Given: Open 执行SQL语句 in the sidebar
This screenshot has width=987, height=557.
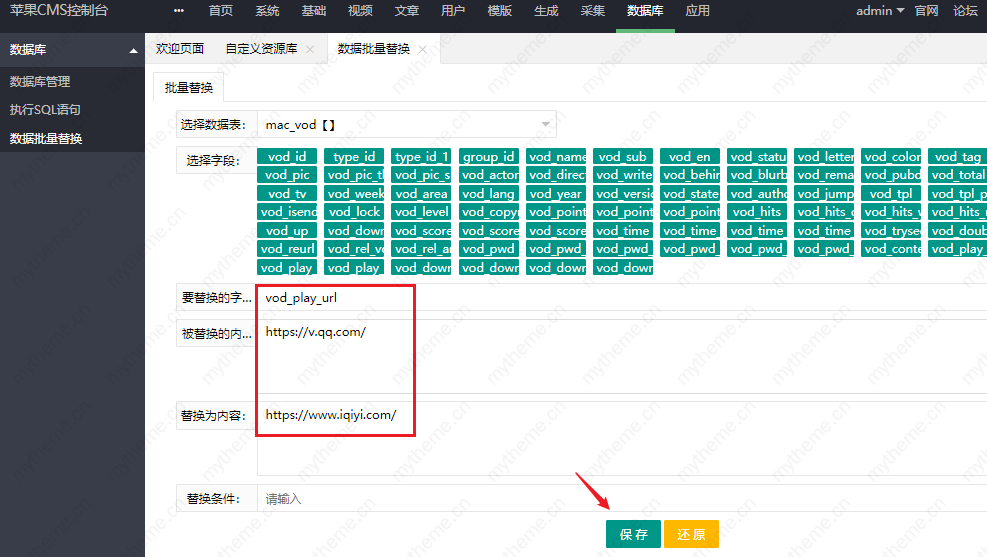Looking at the screenshot, I should pos(45,110).
